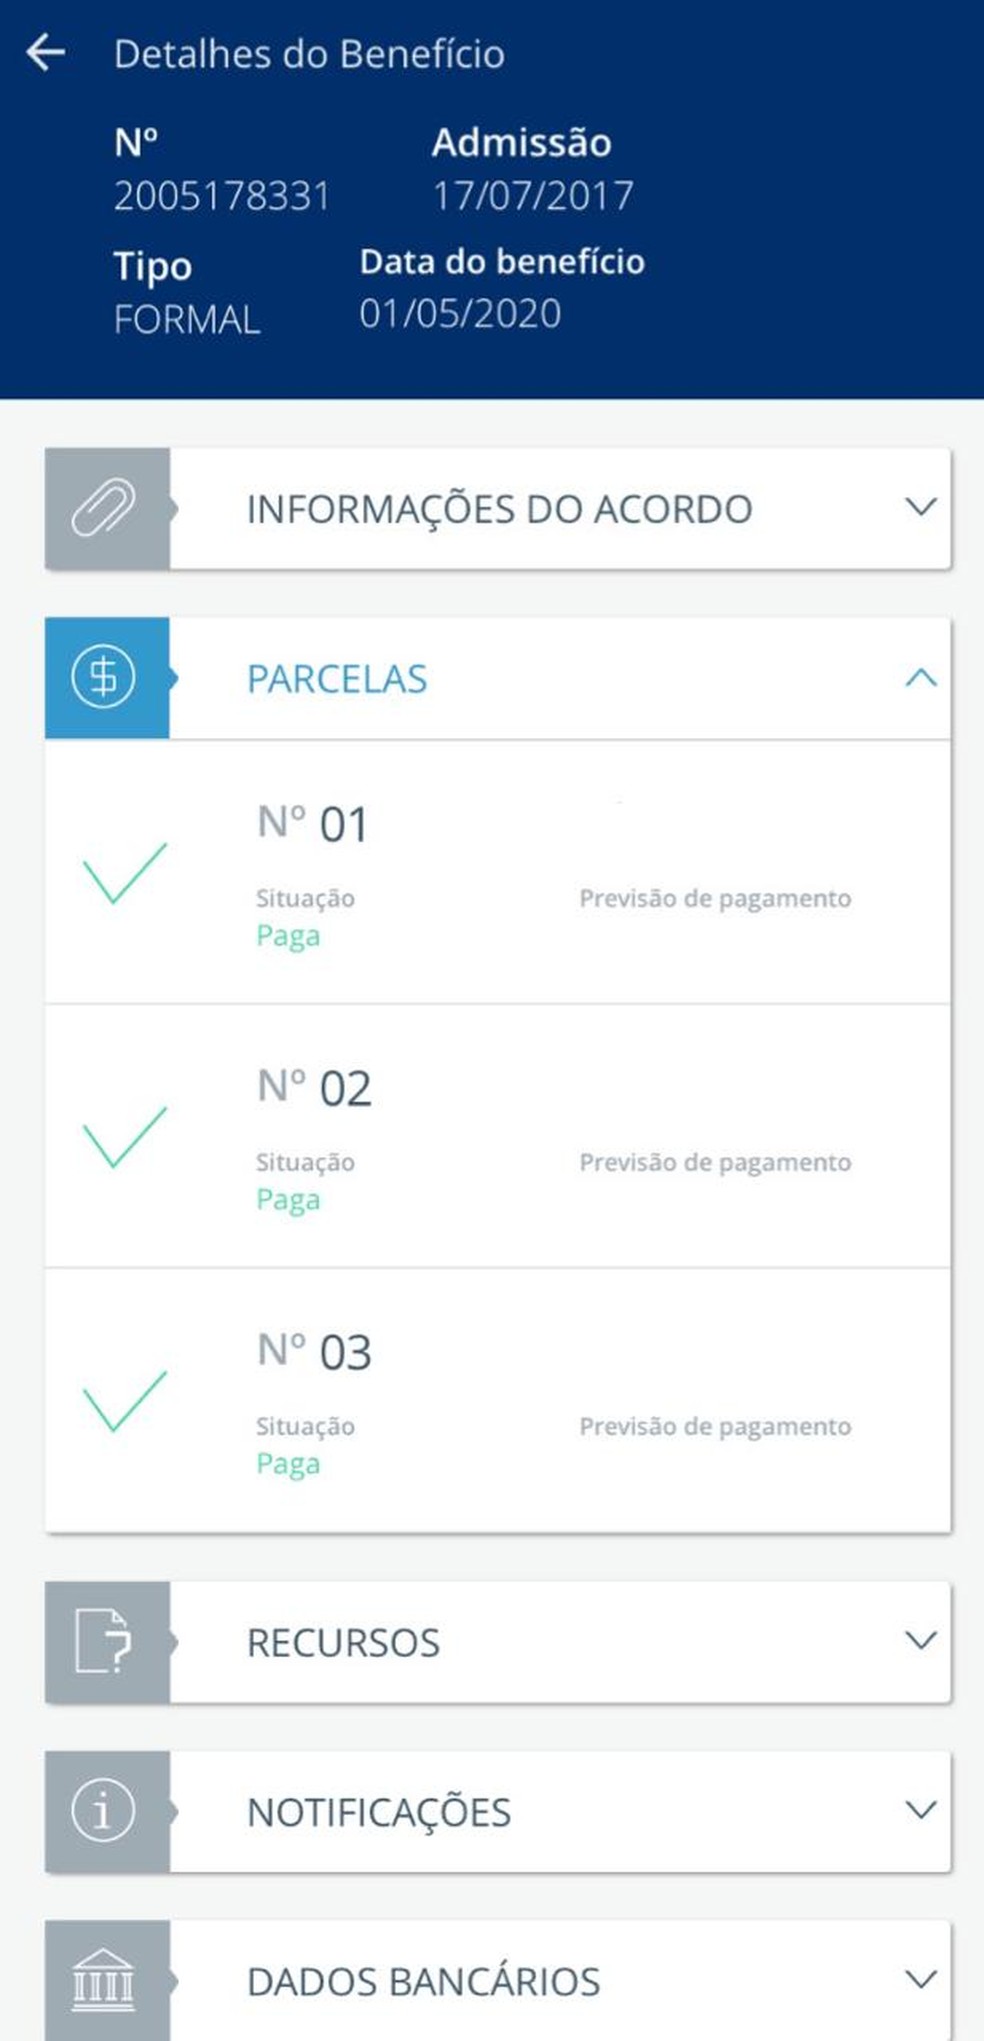Tap the back arrow icon

coord(46,52)
